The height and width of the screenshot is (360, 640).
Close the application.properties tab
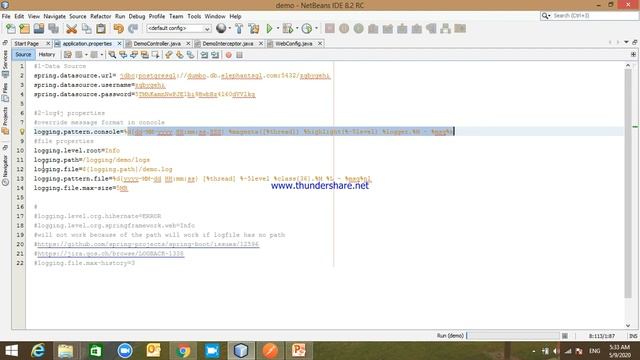[120, 43]
